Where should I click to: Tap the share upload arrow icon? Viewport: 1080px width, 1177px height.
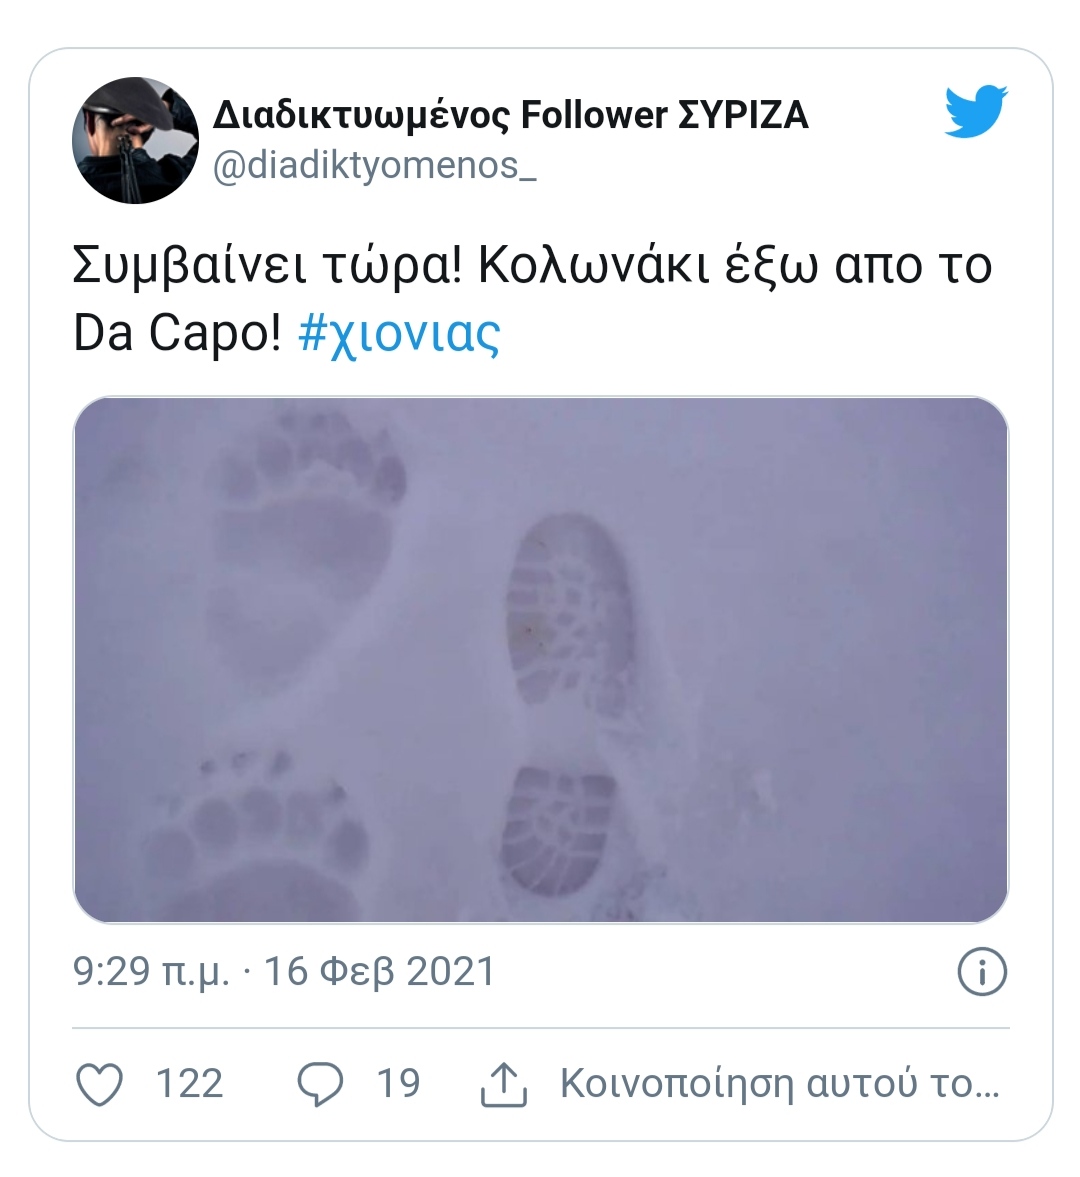tap(504, 1084)
